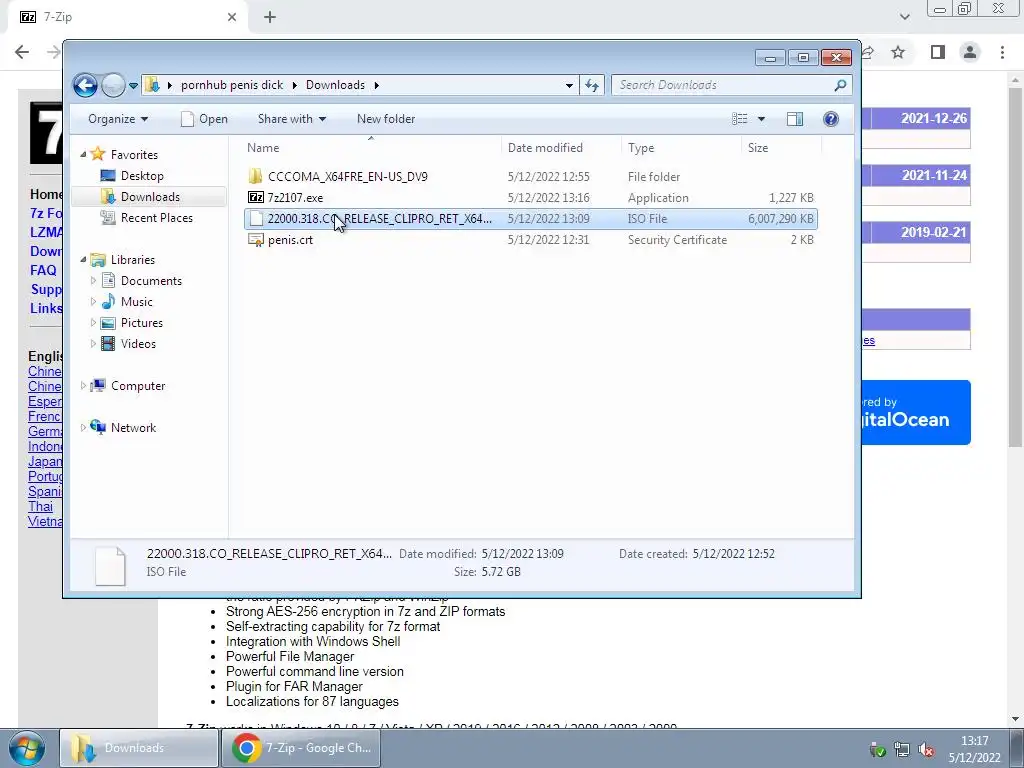The width and height of the screenshot is (1024, 768).
Task: Click New folder in toolbar
Action: click(x=386, y=119)
